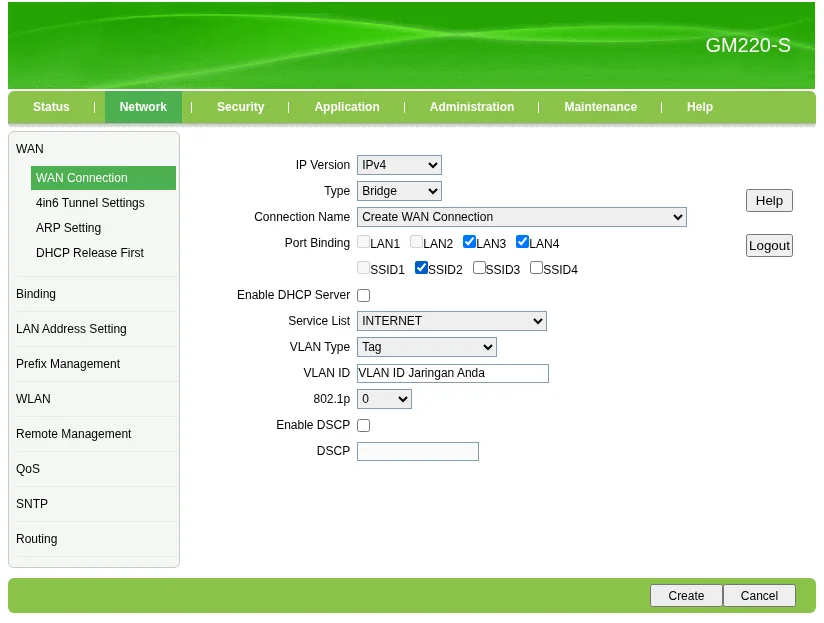The width and height of the screenshot is (824, 623).
Task: Click the Help button on right
Action: pyautogui.click(x=769, y=201)
